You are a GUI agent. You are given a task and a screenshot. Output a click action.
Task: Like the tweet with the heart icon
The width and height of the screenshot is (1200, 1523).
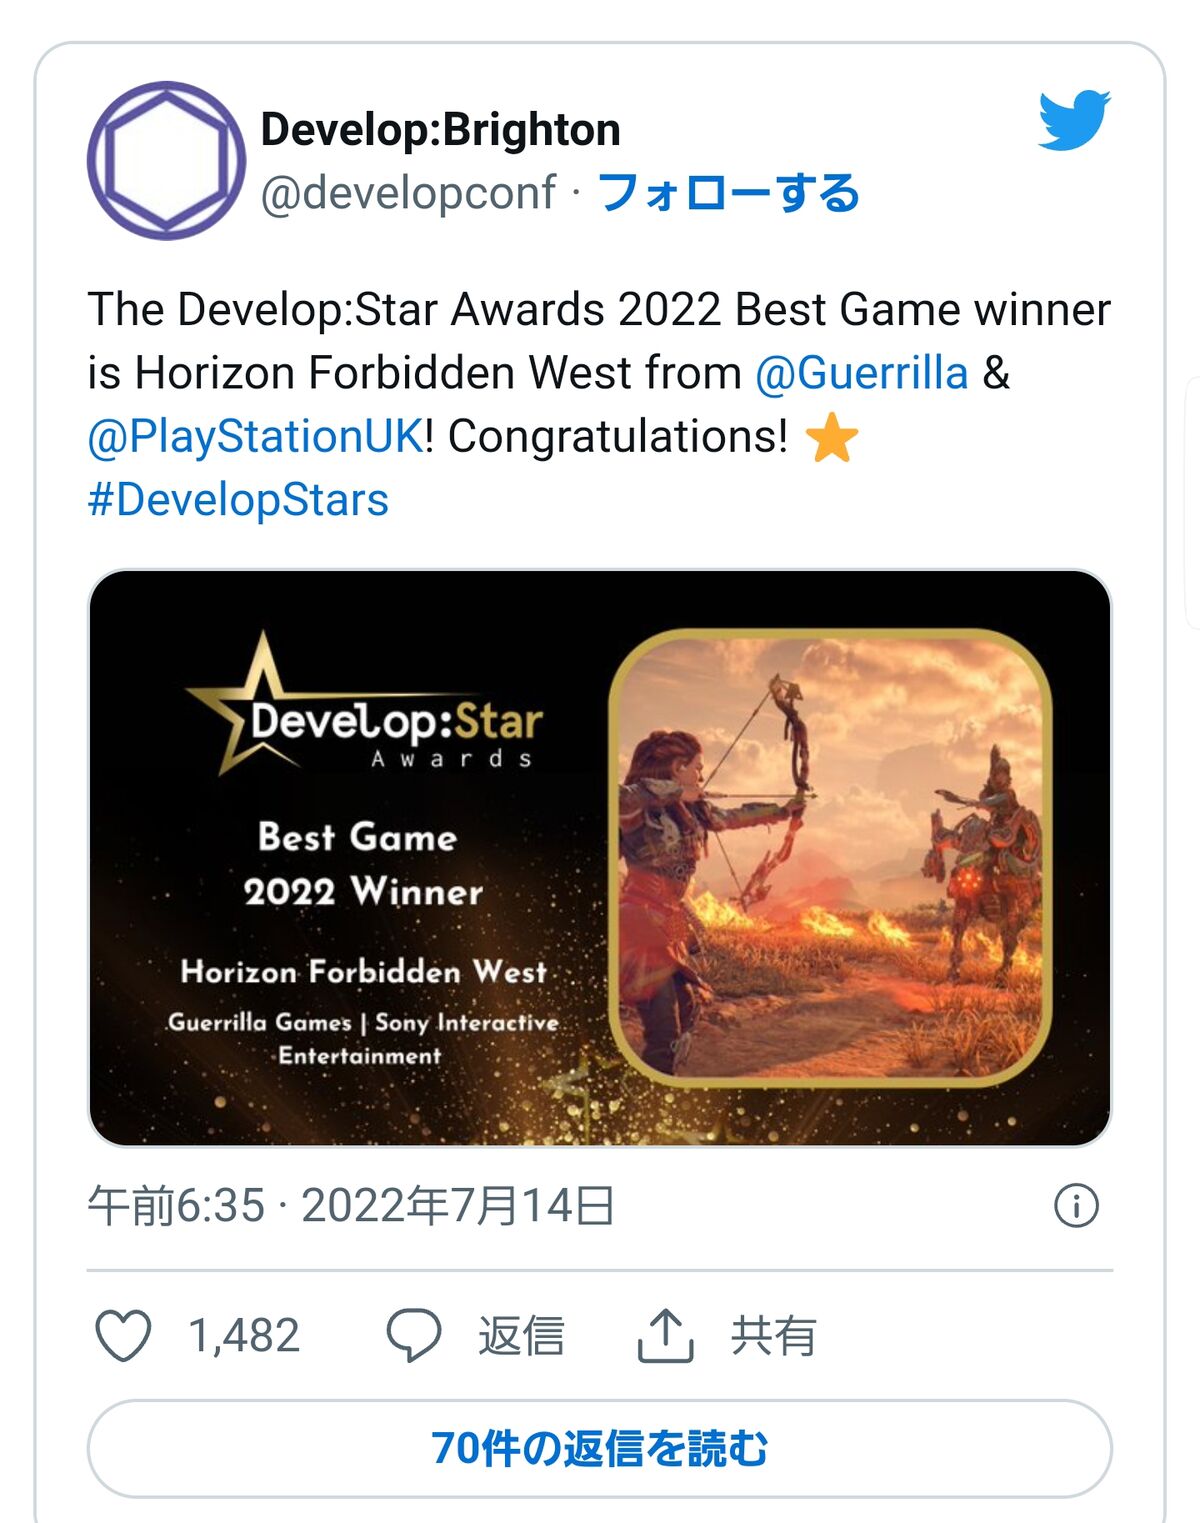coord(123,1335)
